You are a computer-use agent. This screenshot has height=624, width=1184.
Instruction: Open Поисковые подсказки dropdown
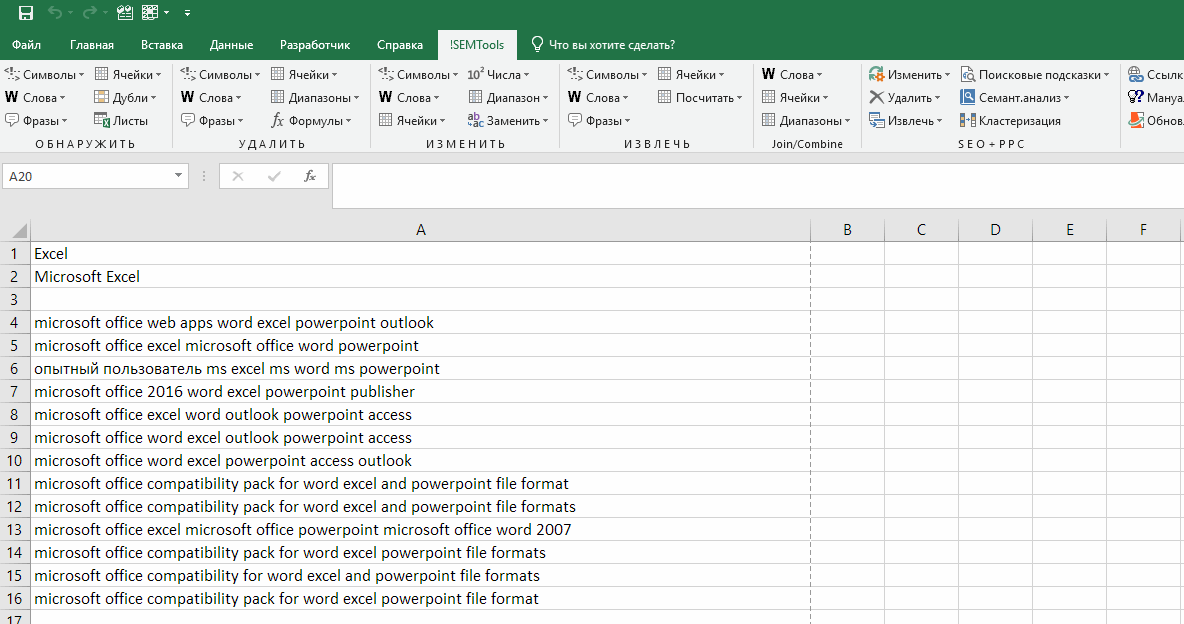pyautogui.click(x=1035, y=74)
